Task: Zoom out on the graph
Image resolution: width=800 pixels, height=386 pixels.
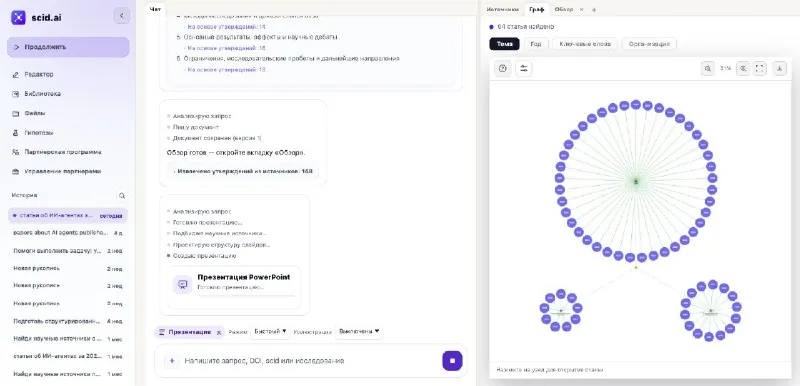Action: 708,68
